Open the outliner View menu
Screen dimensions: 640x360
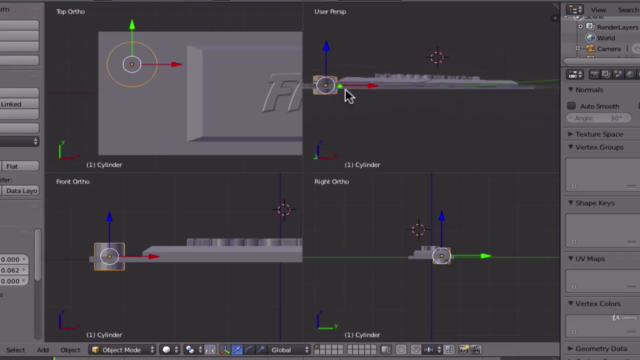click(598, 10)
